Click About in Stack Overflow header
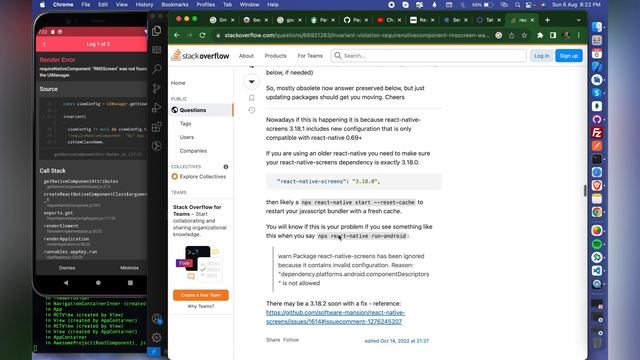This screenshot has width=640, height=360. (x=246, y=56)
